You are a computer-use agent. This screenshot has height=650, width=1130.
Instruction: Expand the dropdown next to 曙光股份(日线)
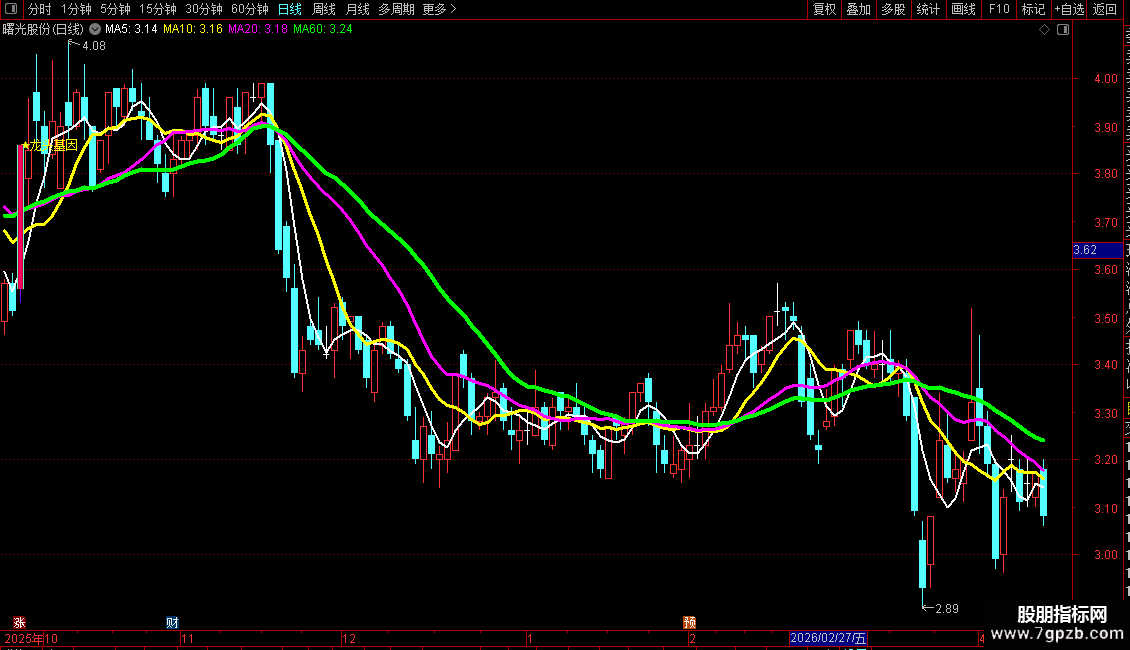[95, 30]
